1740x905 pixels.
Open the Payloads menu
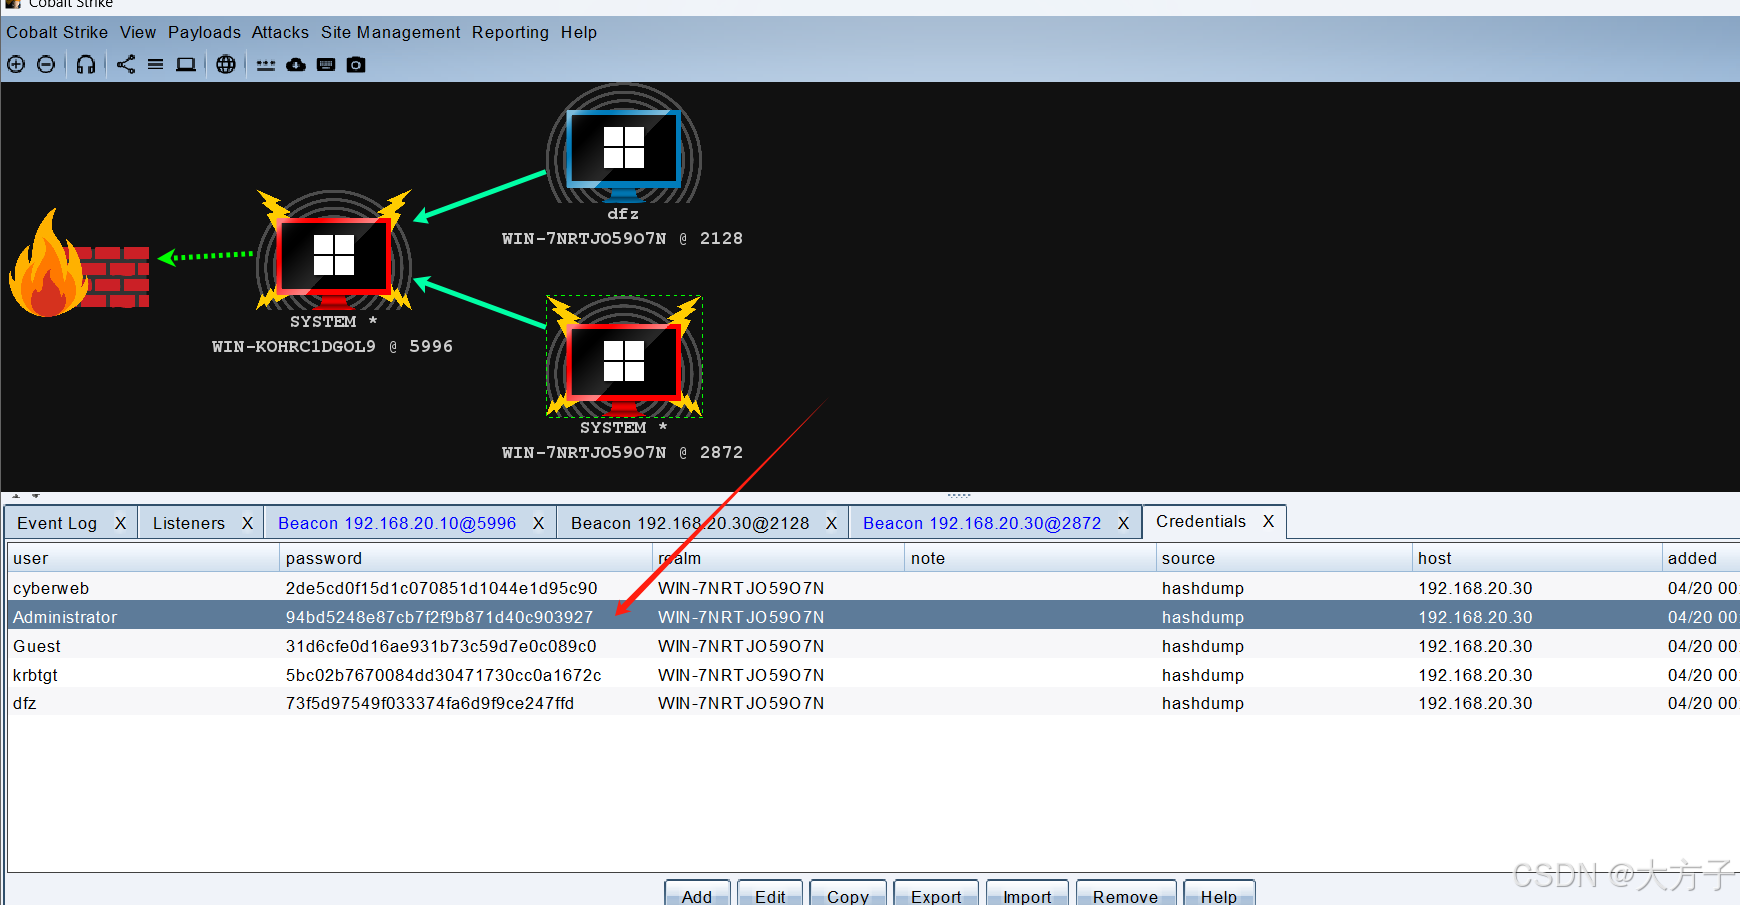(204, 32)
